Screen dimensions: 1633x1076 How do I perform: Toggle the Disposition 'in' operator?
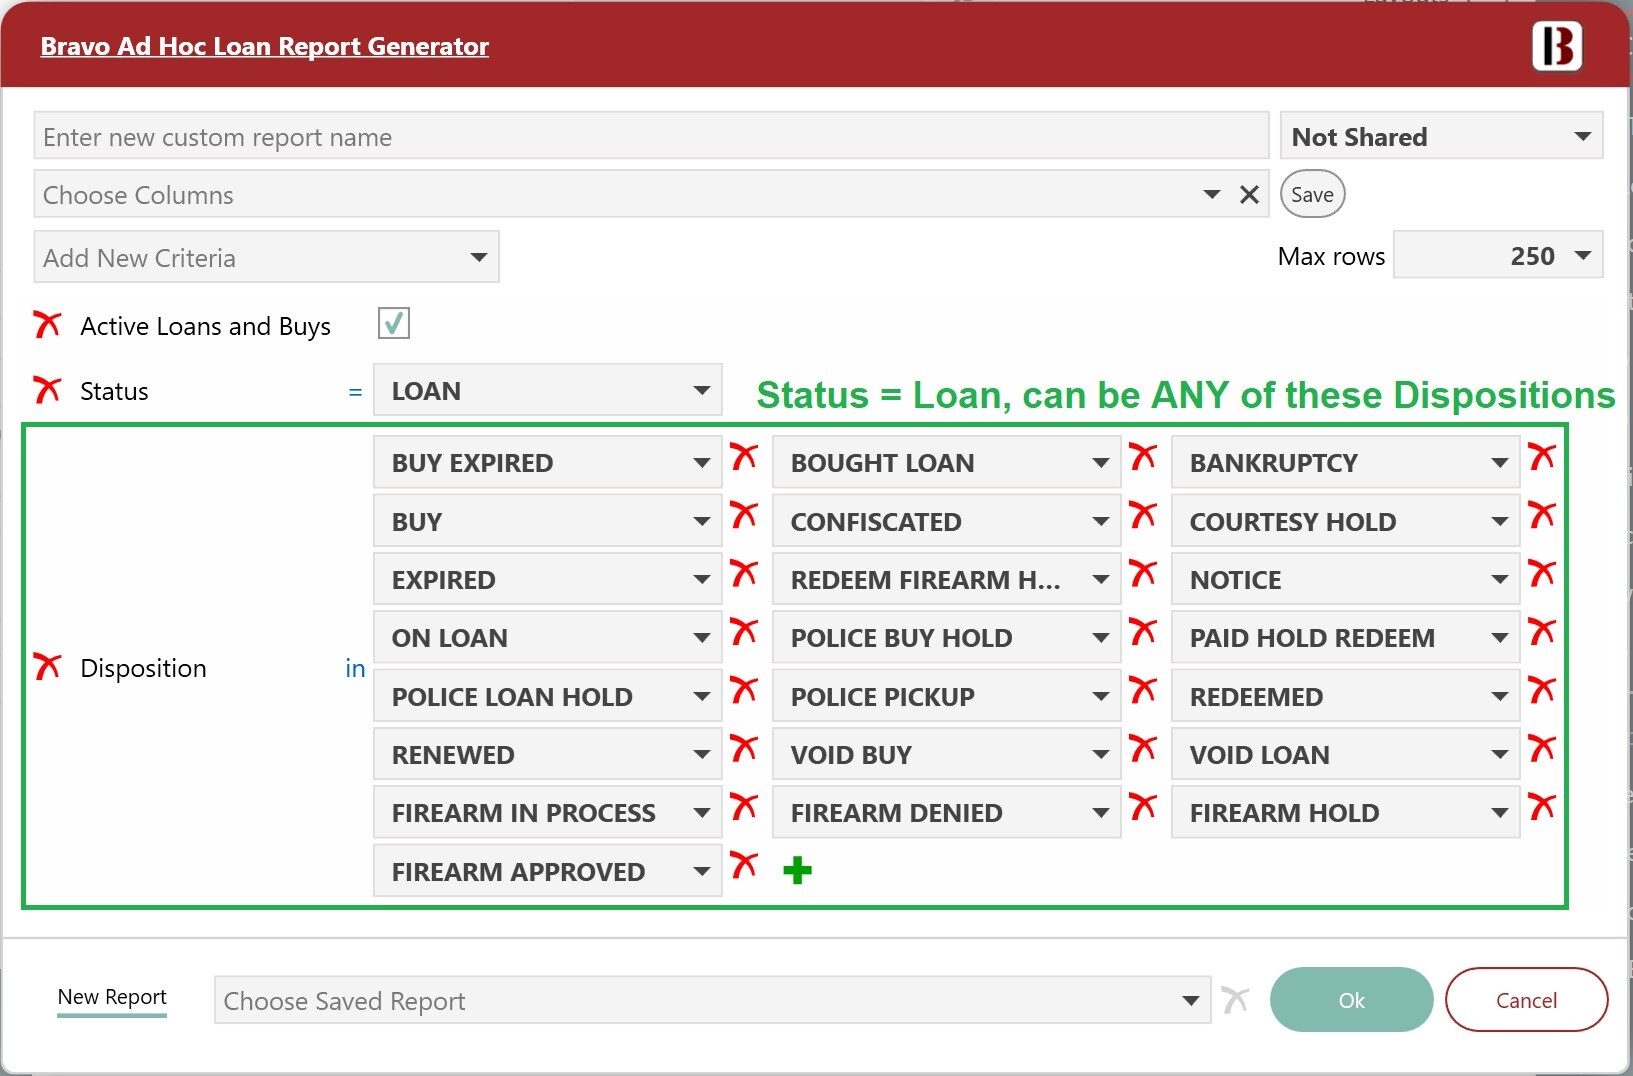click(x=355, y=668)
